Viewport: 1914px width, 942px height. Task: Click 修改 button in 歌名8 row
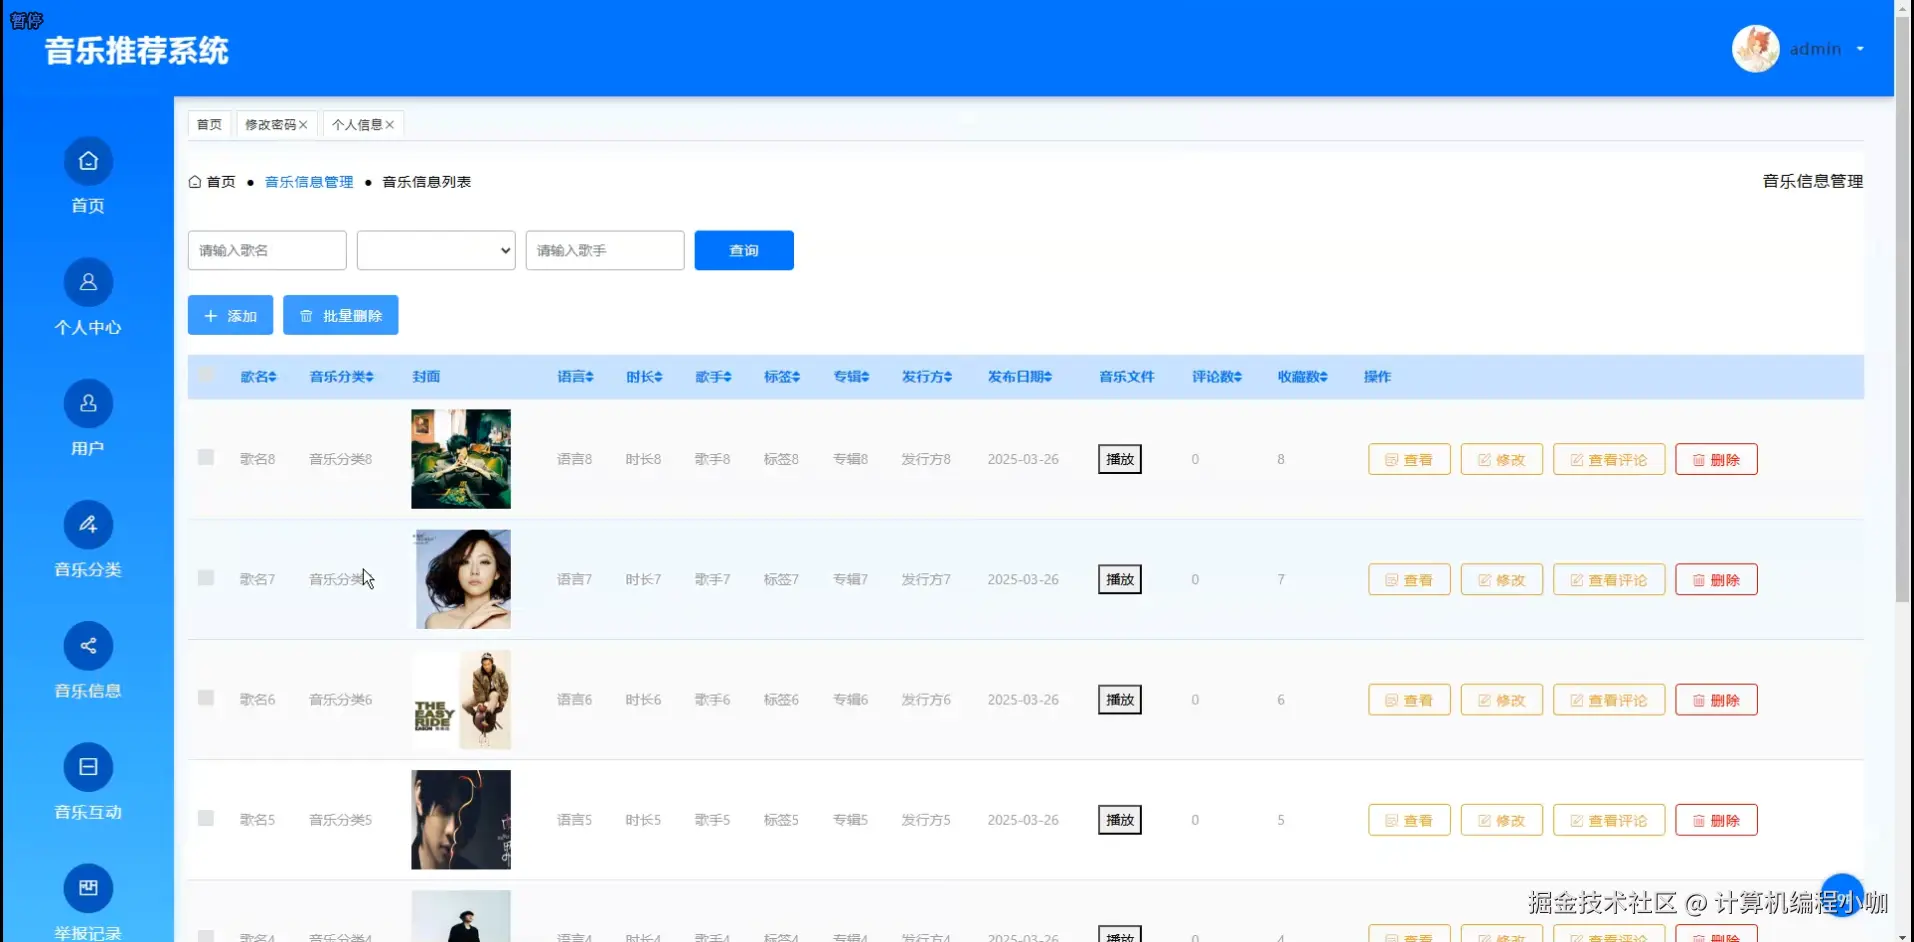click(x=1502, y=459)
